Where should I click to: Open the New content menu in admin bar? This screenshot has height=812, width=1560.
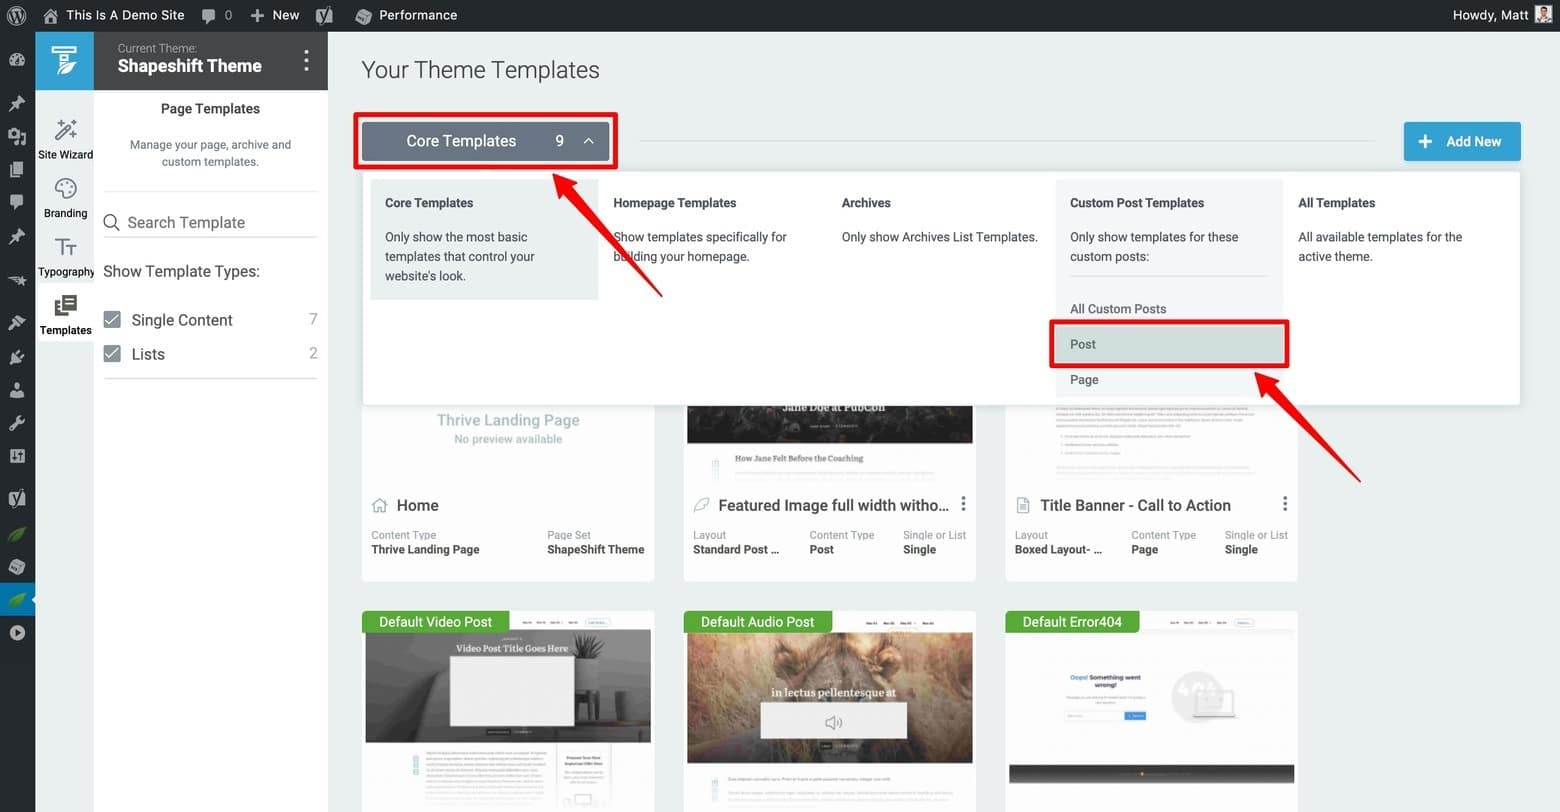point(275,15)
